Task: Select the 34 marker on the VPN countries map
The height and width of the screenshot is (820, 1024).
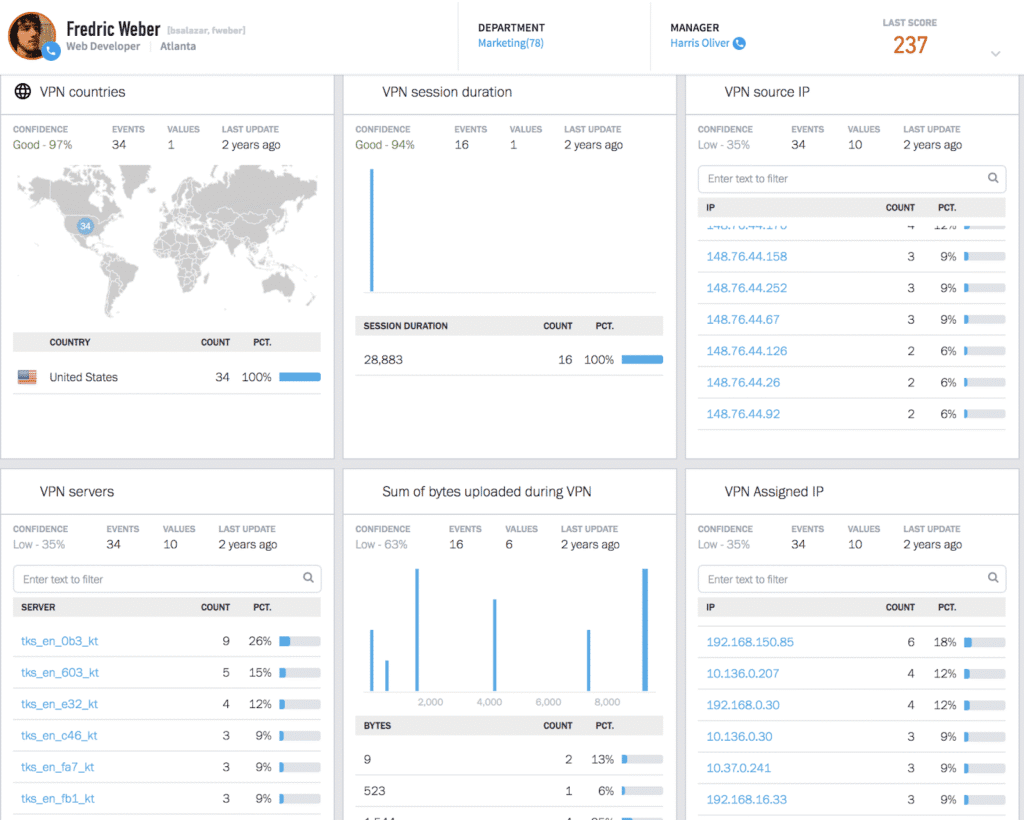Action: [85, 227]
